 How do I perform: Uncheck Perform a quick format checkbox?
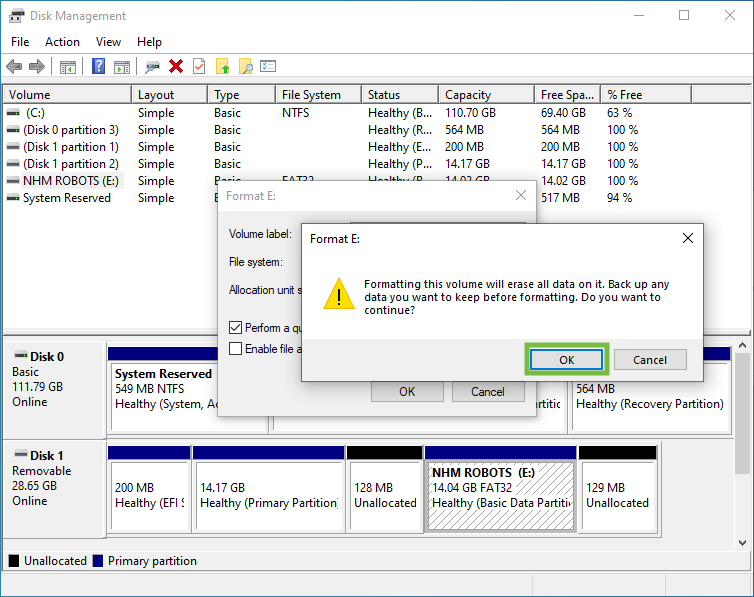[x=235, y=328]
